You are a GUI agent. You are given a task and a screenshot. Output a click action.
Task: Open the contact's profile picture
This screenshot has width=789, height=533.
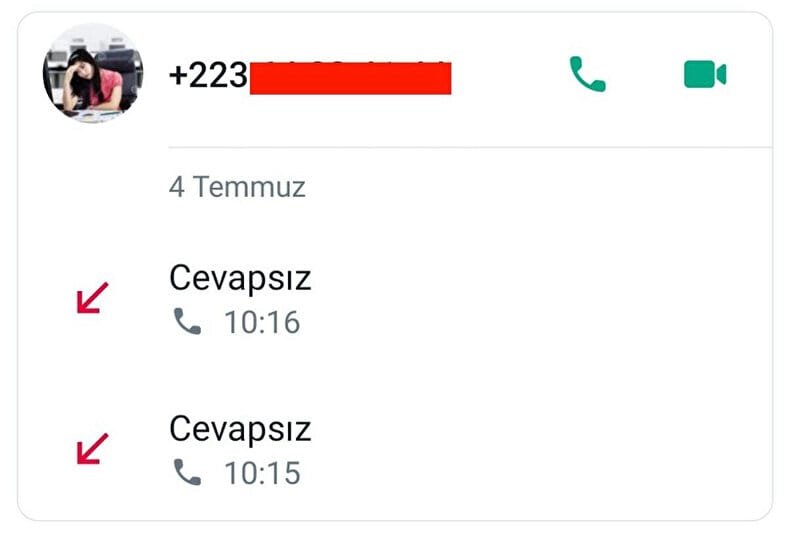click(93, 73)
